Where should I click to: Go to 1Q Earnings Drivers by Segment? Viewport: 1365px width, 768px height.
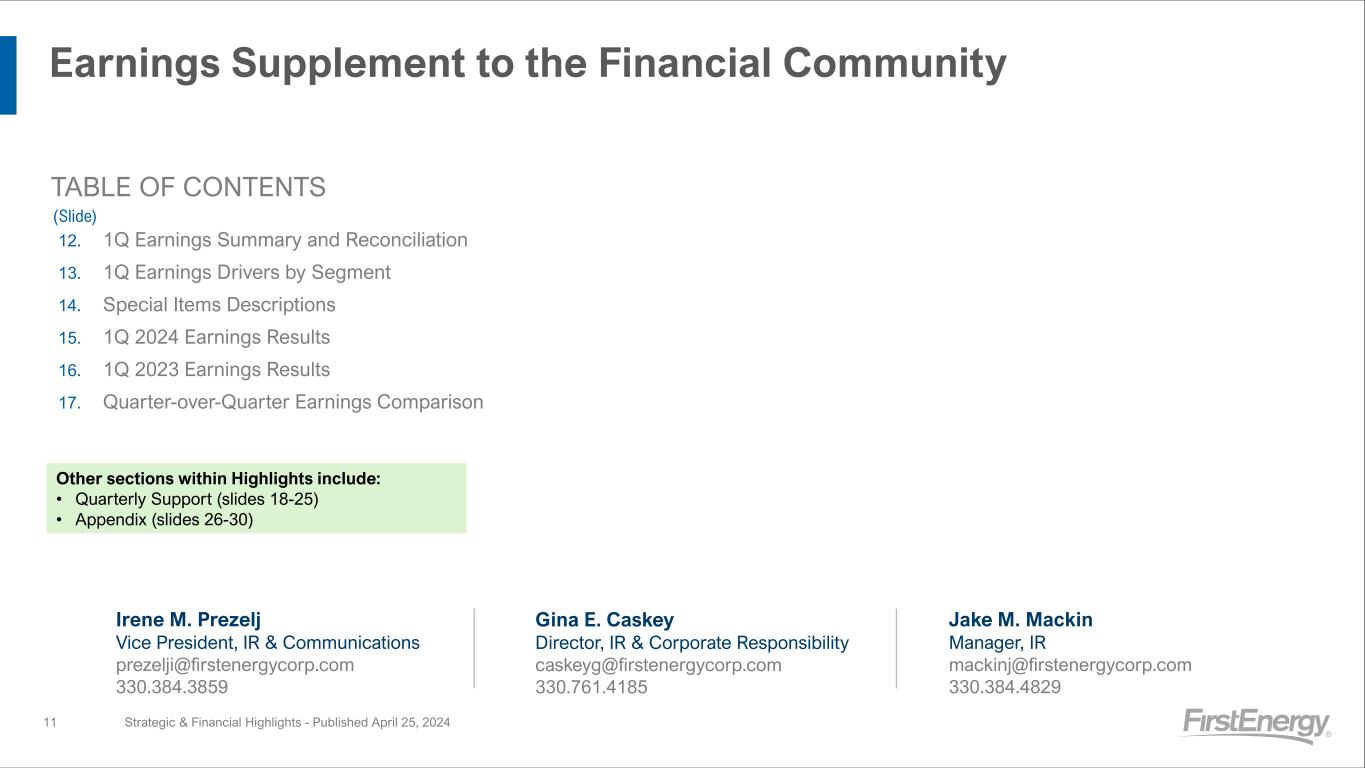pos(246,272)
